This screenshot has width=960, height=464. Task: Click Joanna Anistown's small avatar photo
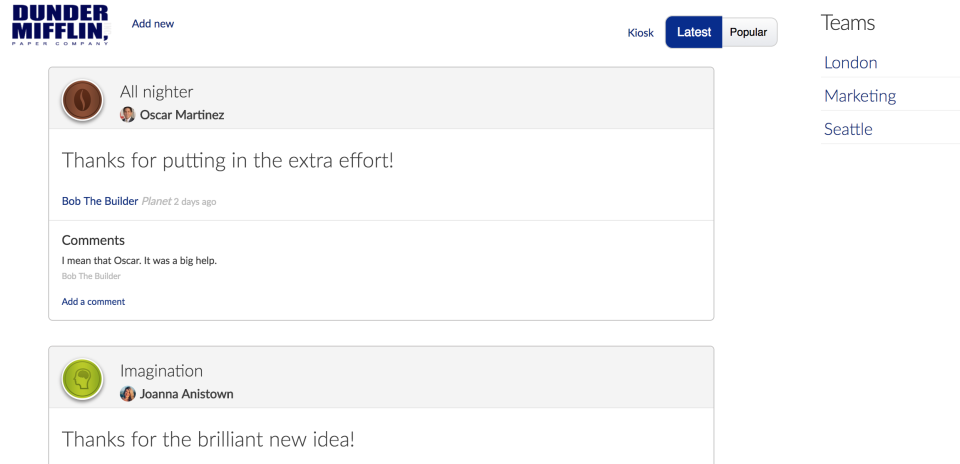click(x=127, y=394)
